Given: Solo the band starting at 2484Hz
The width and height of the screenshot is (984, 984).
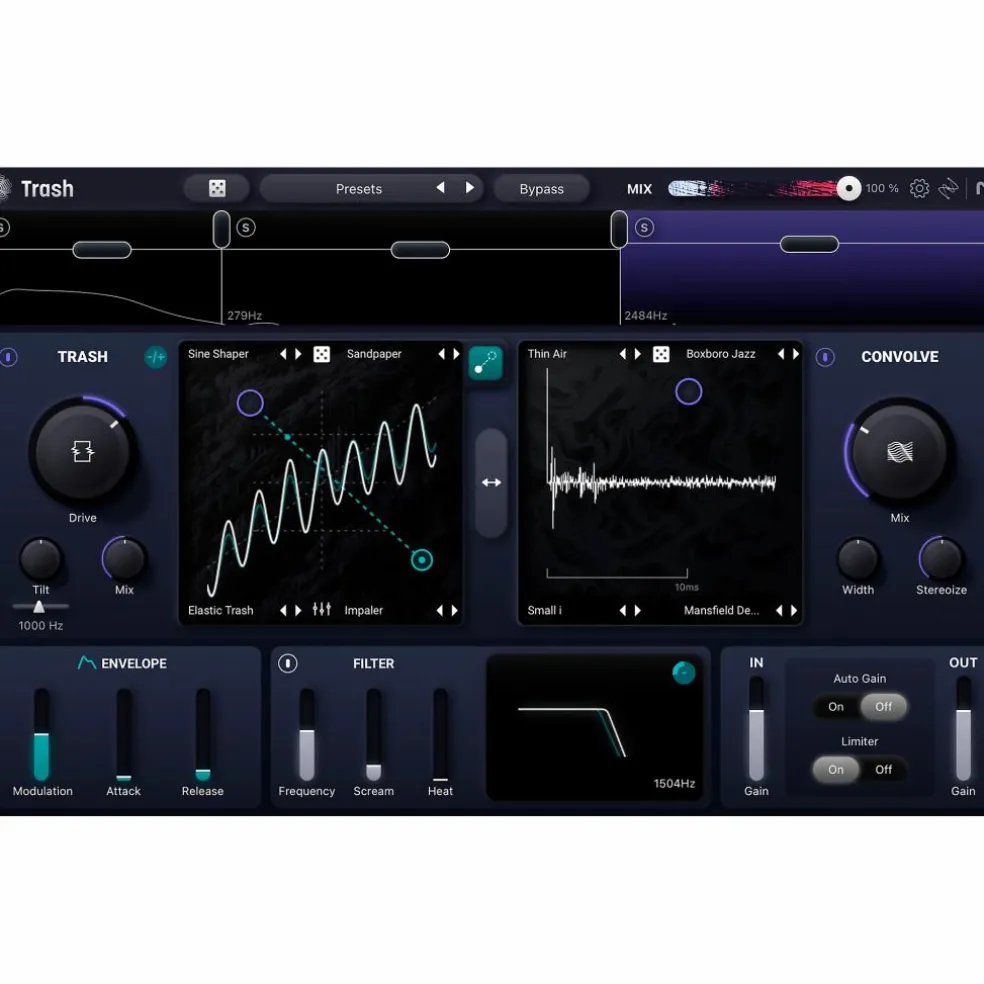Looking at the screenshot, I should pyautogui.click(x=644, y=228).
